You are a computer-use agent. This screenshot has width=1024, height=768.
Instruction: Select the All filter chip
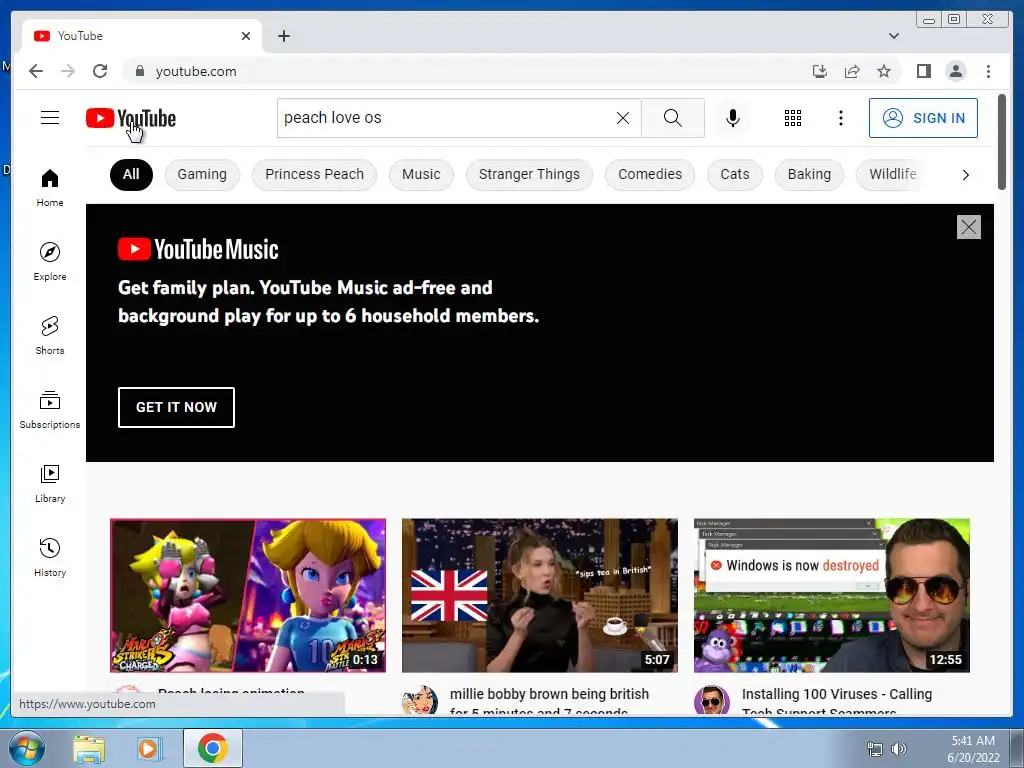point(131,174)
